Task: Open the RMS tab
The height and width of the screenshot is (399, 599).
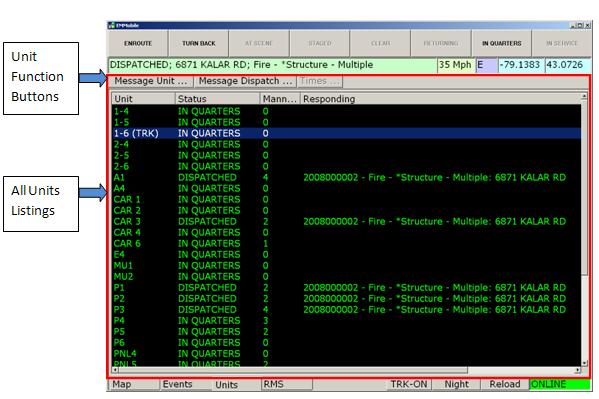Action: click(x=287, y=384)
